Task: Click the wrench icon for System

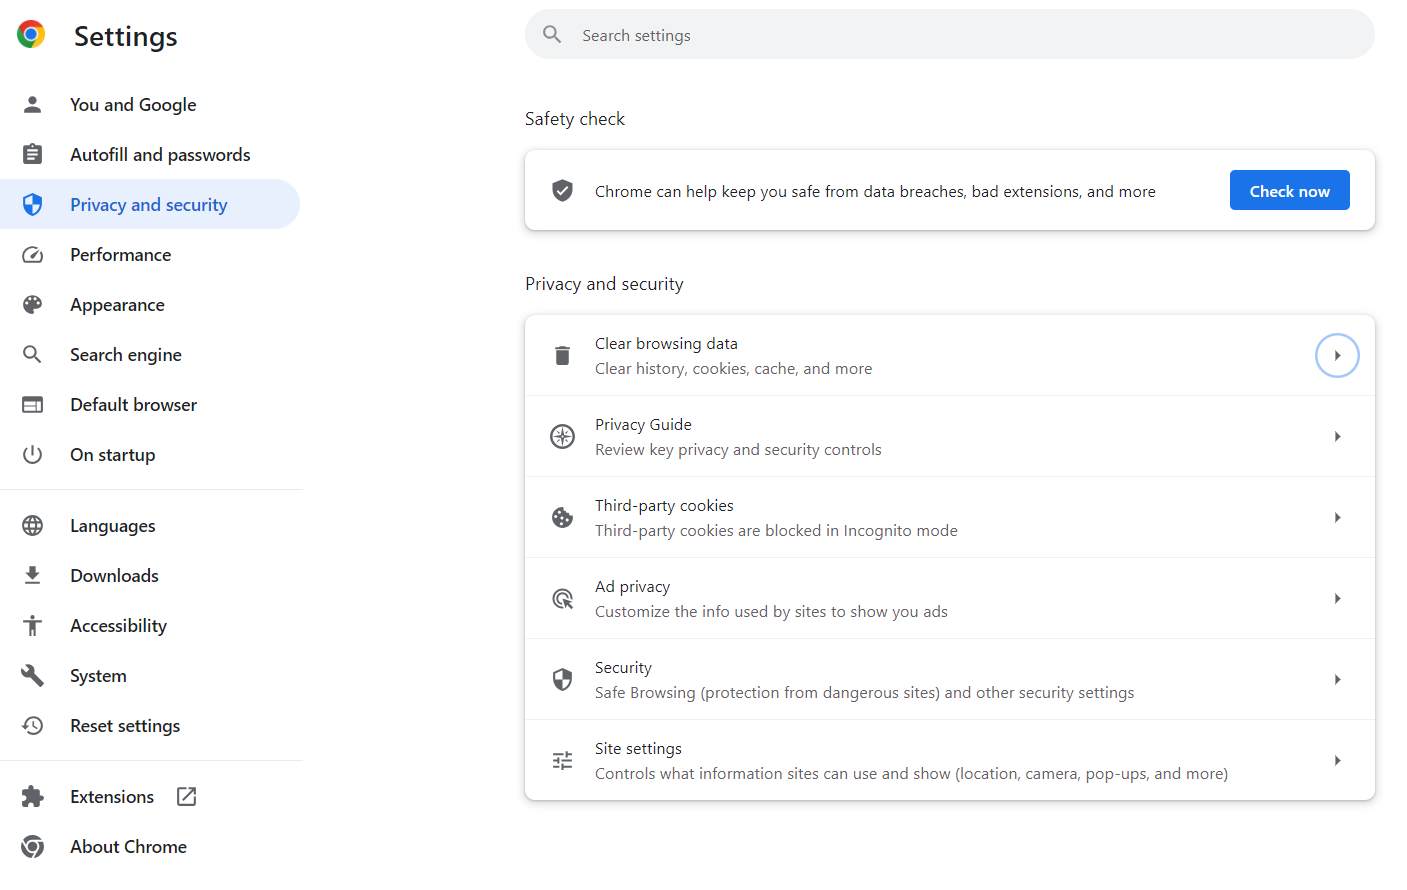Action: (x=32, y=675)
